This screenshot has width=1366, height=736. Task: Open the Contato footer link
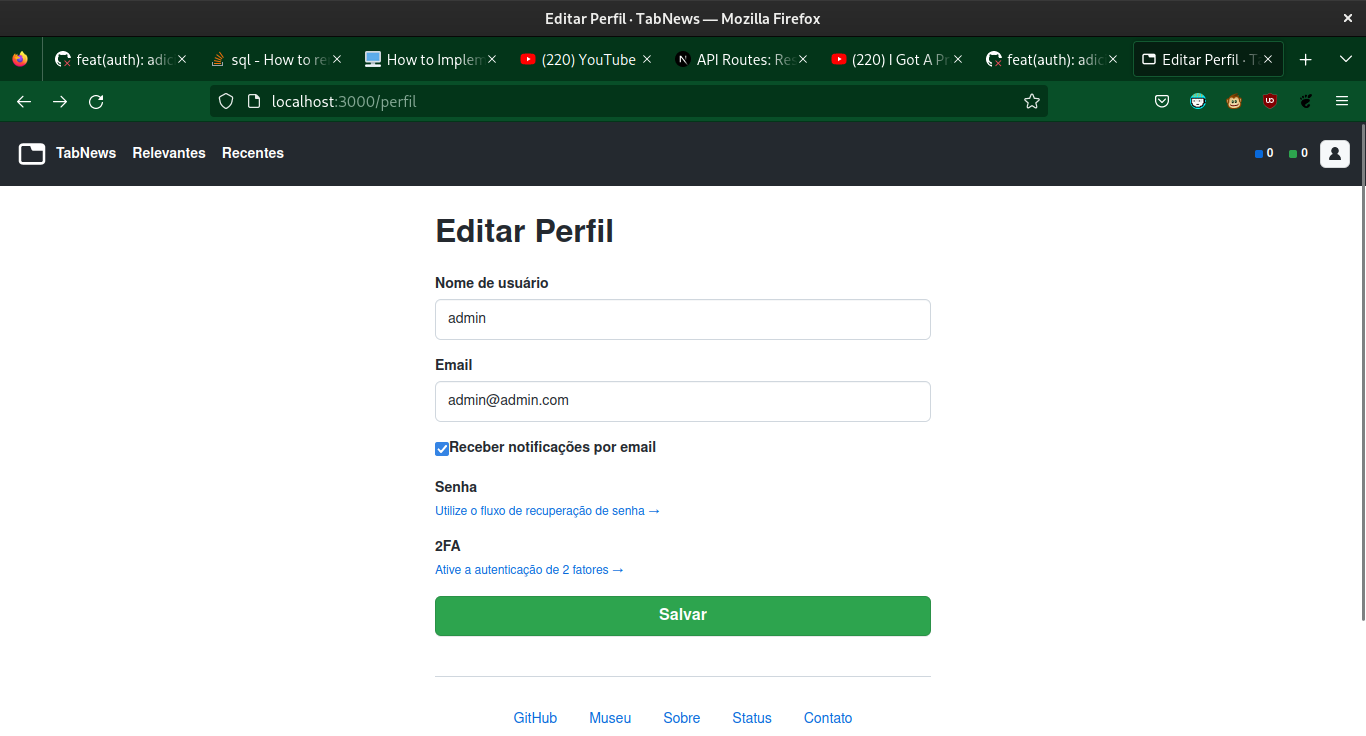click(x=828, y=718)
